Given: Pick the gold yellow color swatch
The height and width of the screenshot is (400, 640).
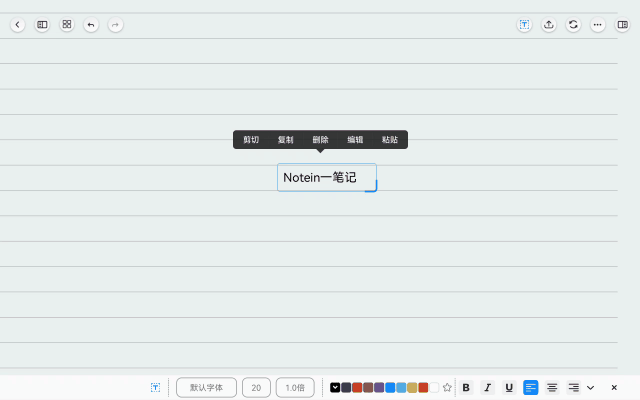Looking at the screenshot, I should (412, 387).
